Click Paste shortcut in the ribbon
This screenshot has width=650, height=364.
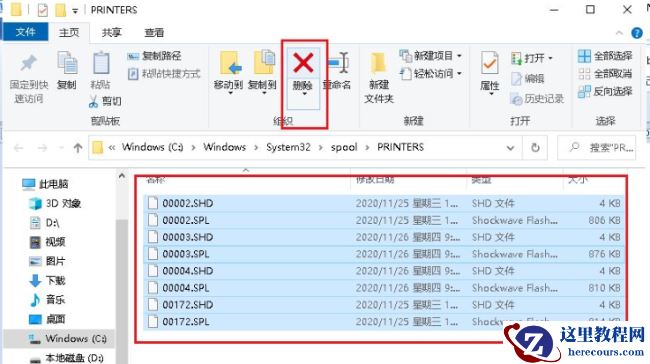coord(164,74)
